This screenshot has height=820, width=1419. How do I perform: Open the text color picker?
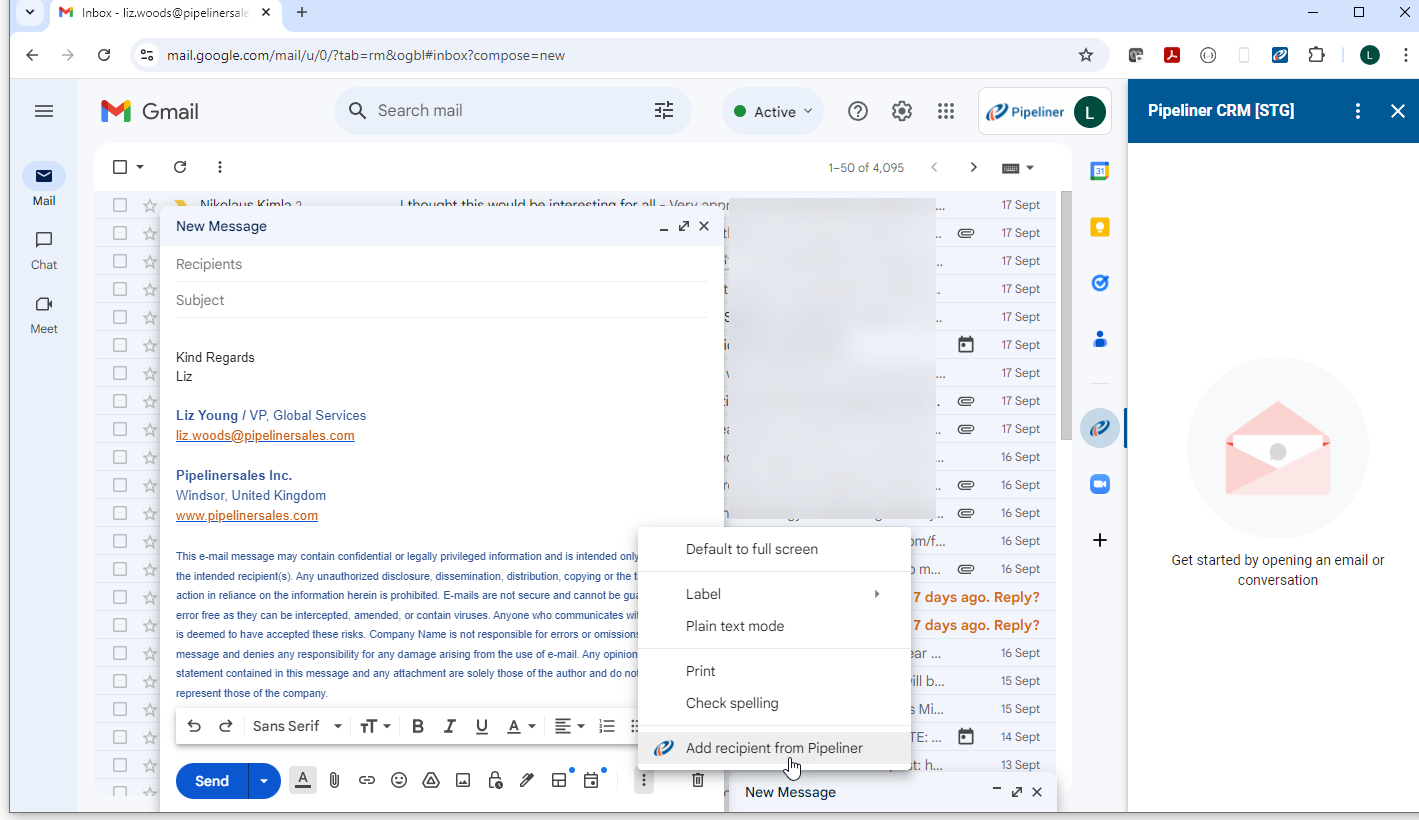tap(520, 726)
